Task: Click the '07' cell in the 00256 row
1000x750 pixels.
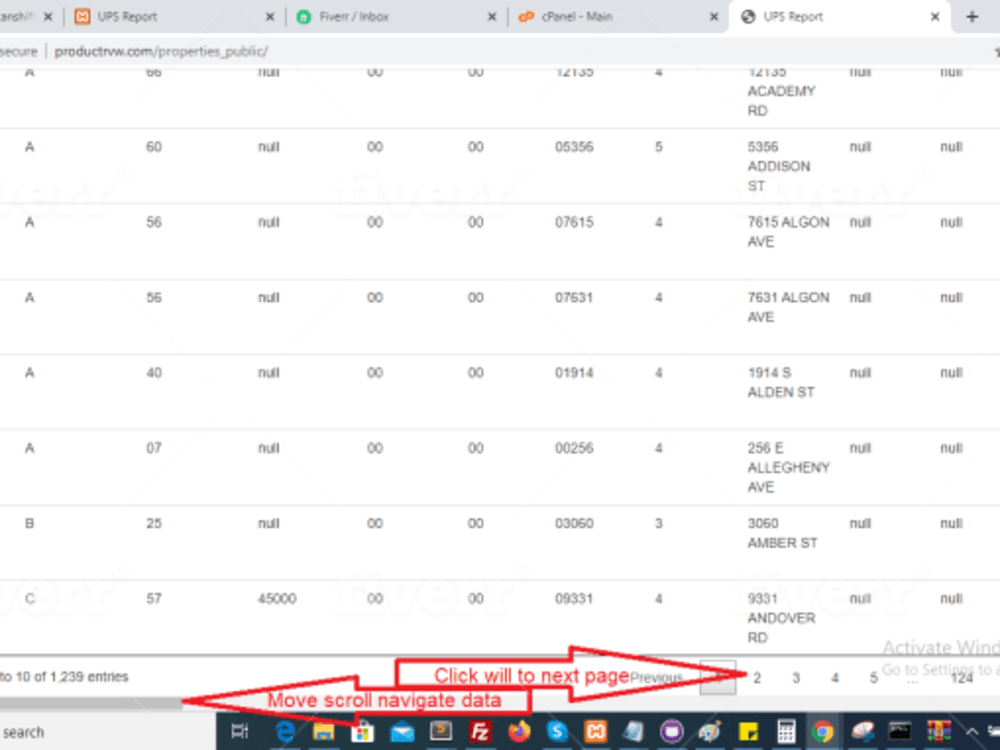Action: (x=154, y=448)
